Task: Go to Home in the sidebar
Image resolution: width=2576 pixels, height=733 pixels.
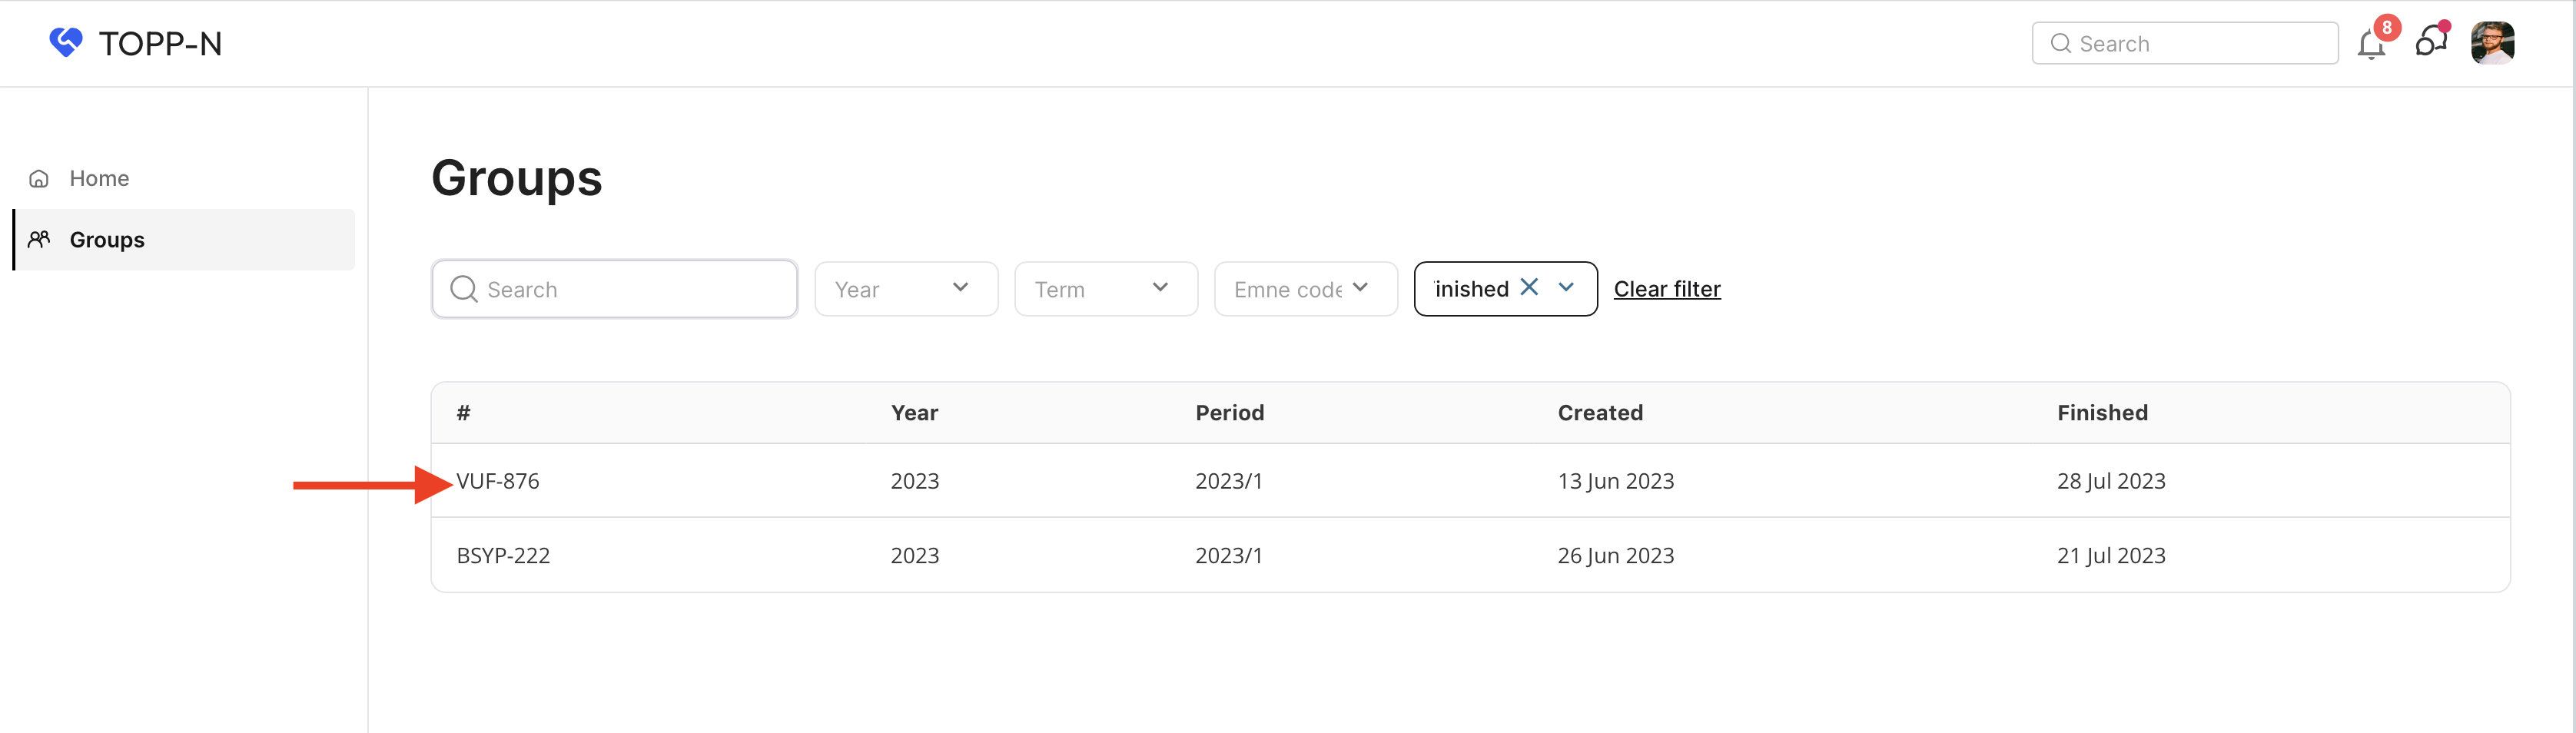Action: 99,179
